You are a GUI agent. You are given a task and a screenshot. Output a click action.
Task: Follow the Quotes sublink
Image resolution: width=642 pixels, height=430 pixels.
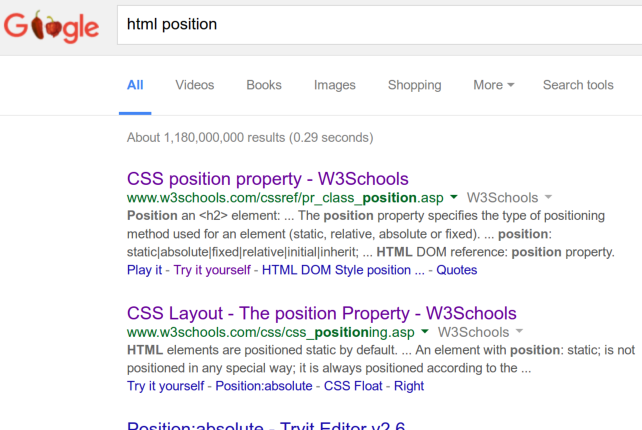point(457,270)
